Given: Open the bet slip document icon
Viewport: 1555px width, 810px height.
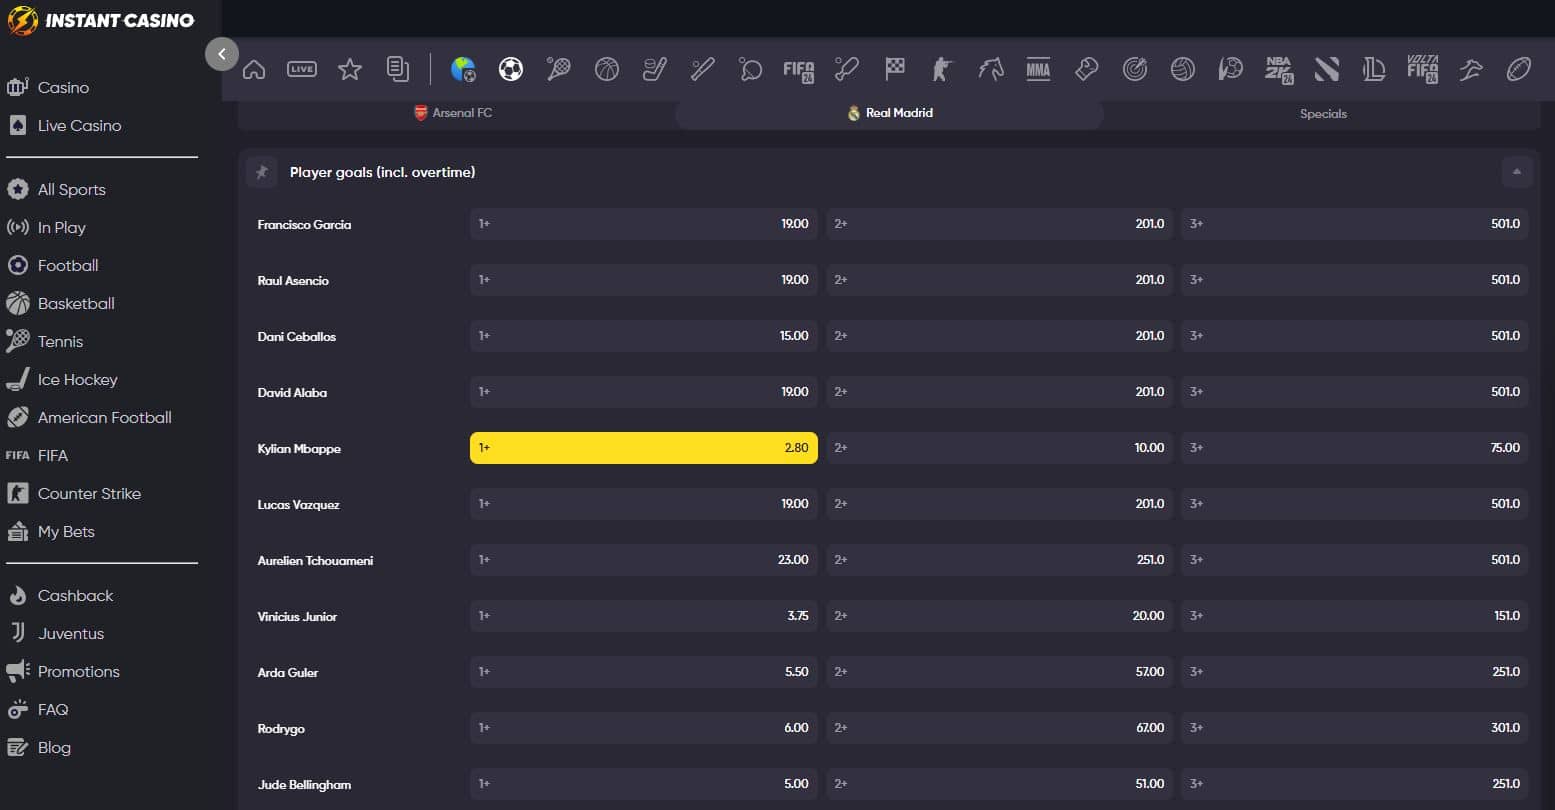Looking at the screenshot, I should 398,69.
